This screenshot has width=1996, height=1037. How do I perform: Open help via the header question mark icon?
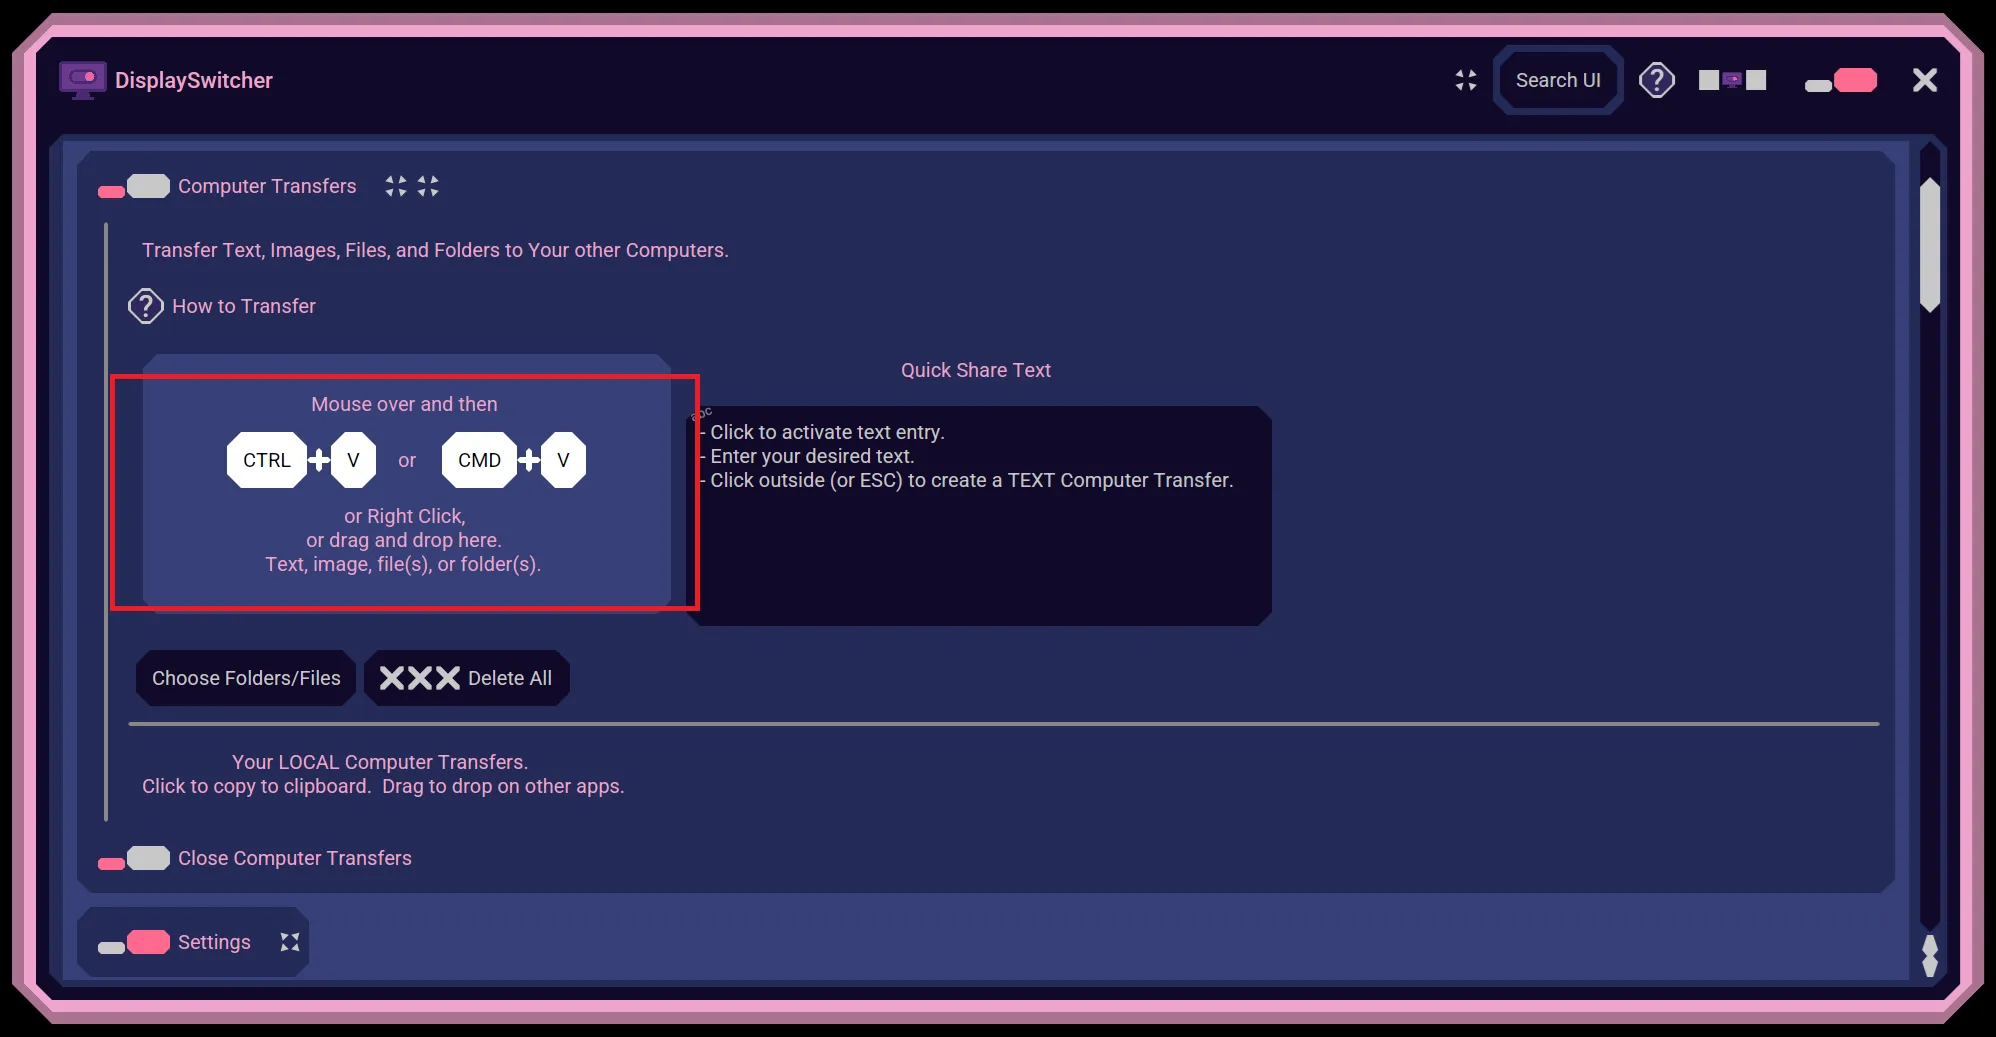[1657, 80]
